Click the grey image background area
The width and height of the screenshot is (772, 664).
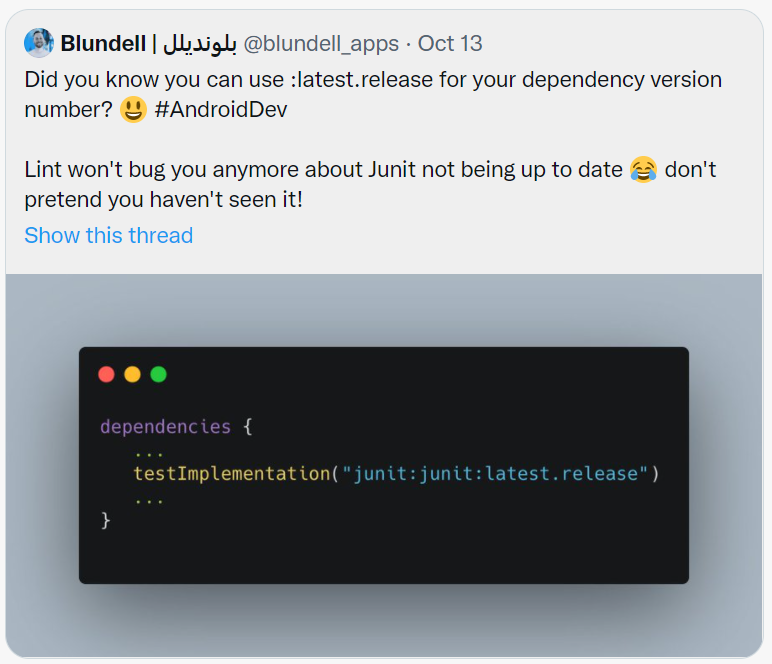[x=384, y=310]
